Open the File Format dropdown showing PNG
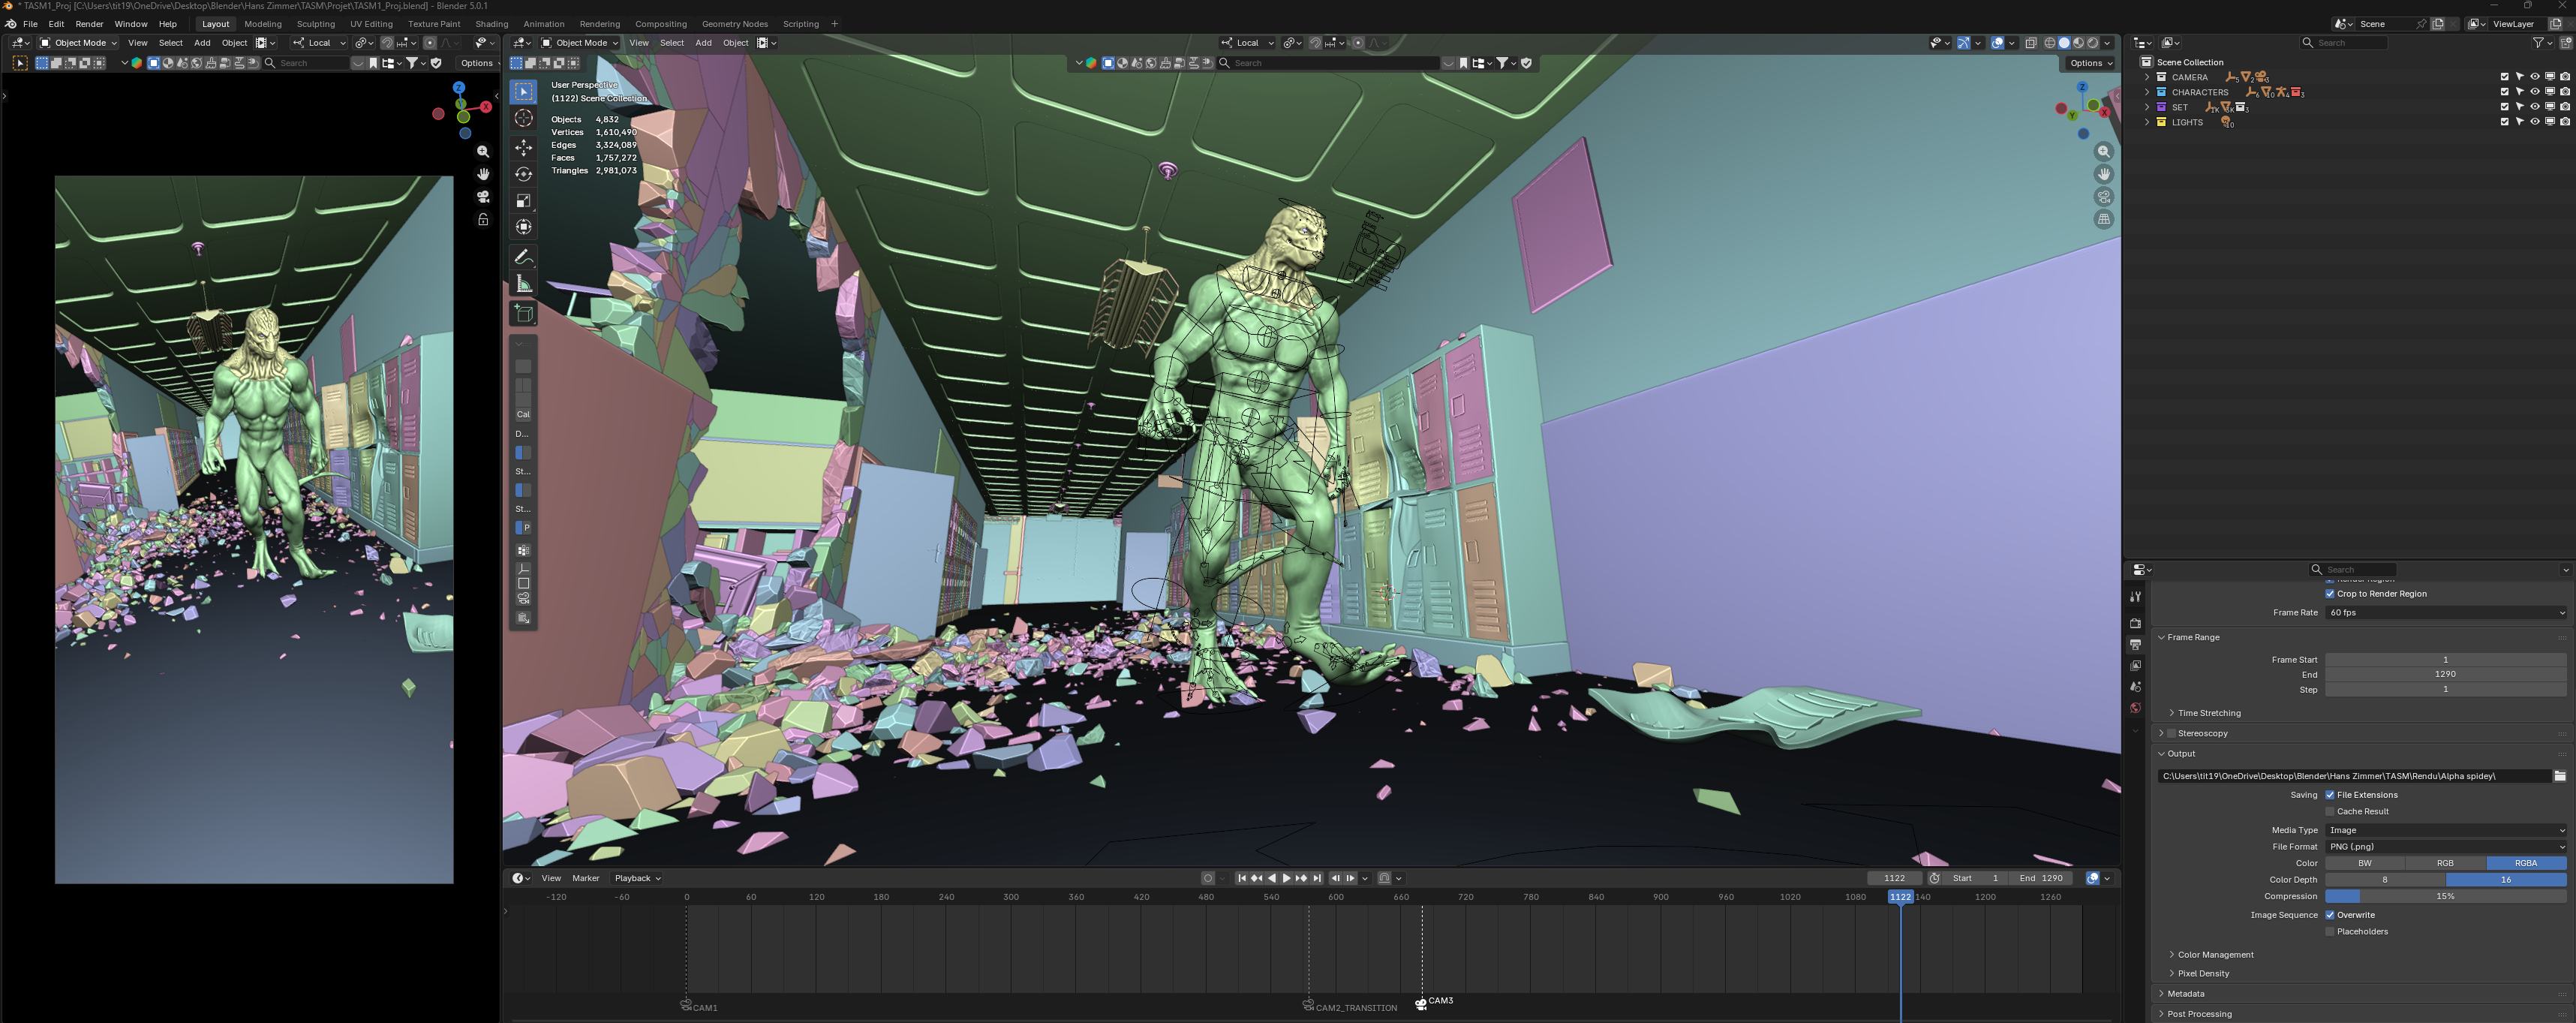This screenshot has height=1023, width=2576. click(x=2447, y=846)
